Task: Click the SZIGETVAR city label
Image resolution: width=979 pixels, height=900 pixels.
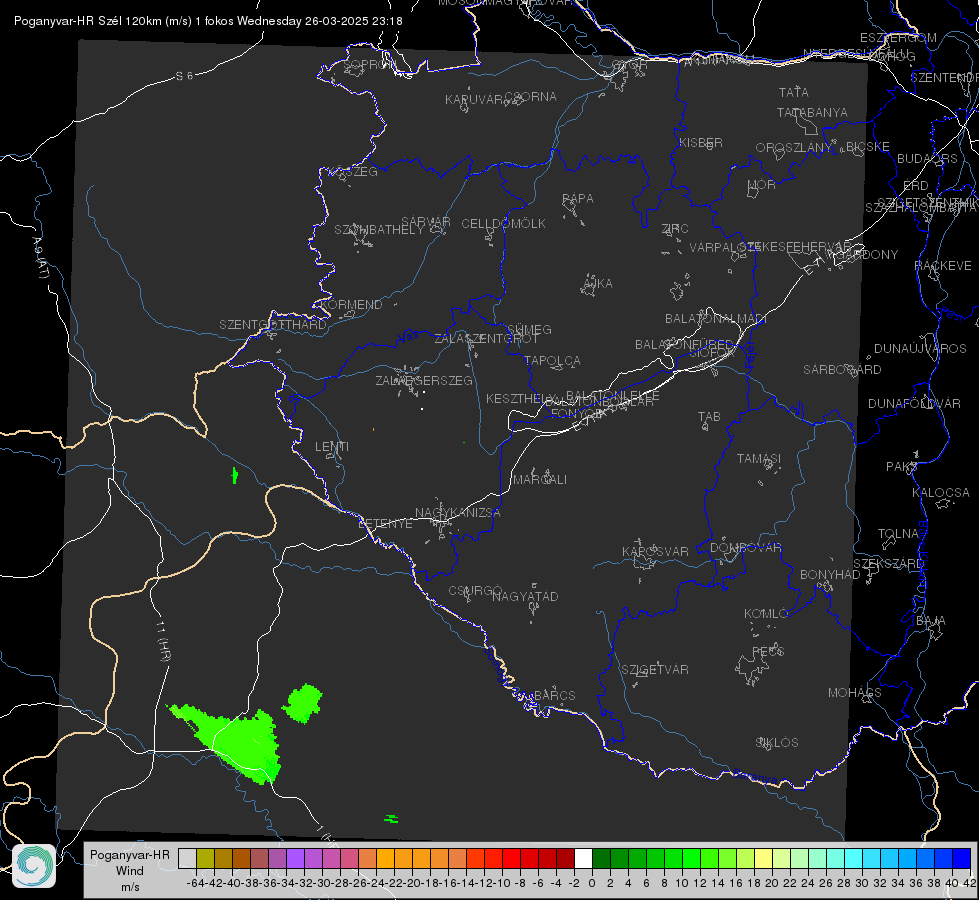Action: click(x=655, y=669)
